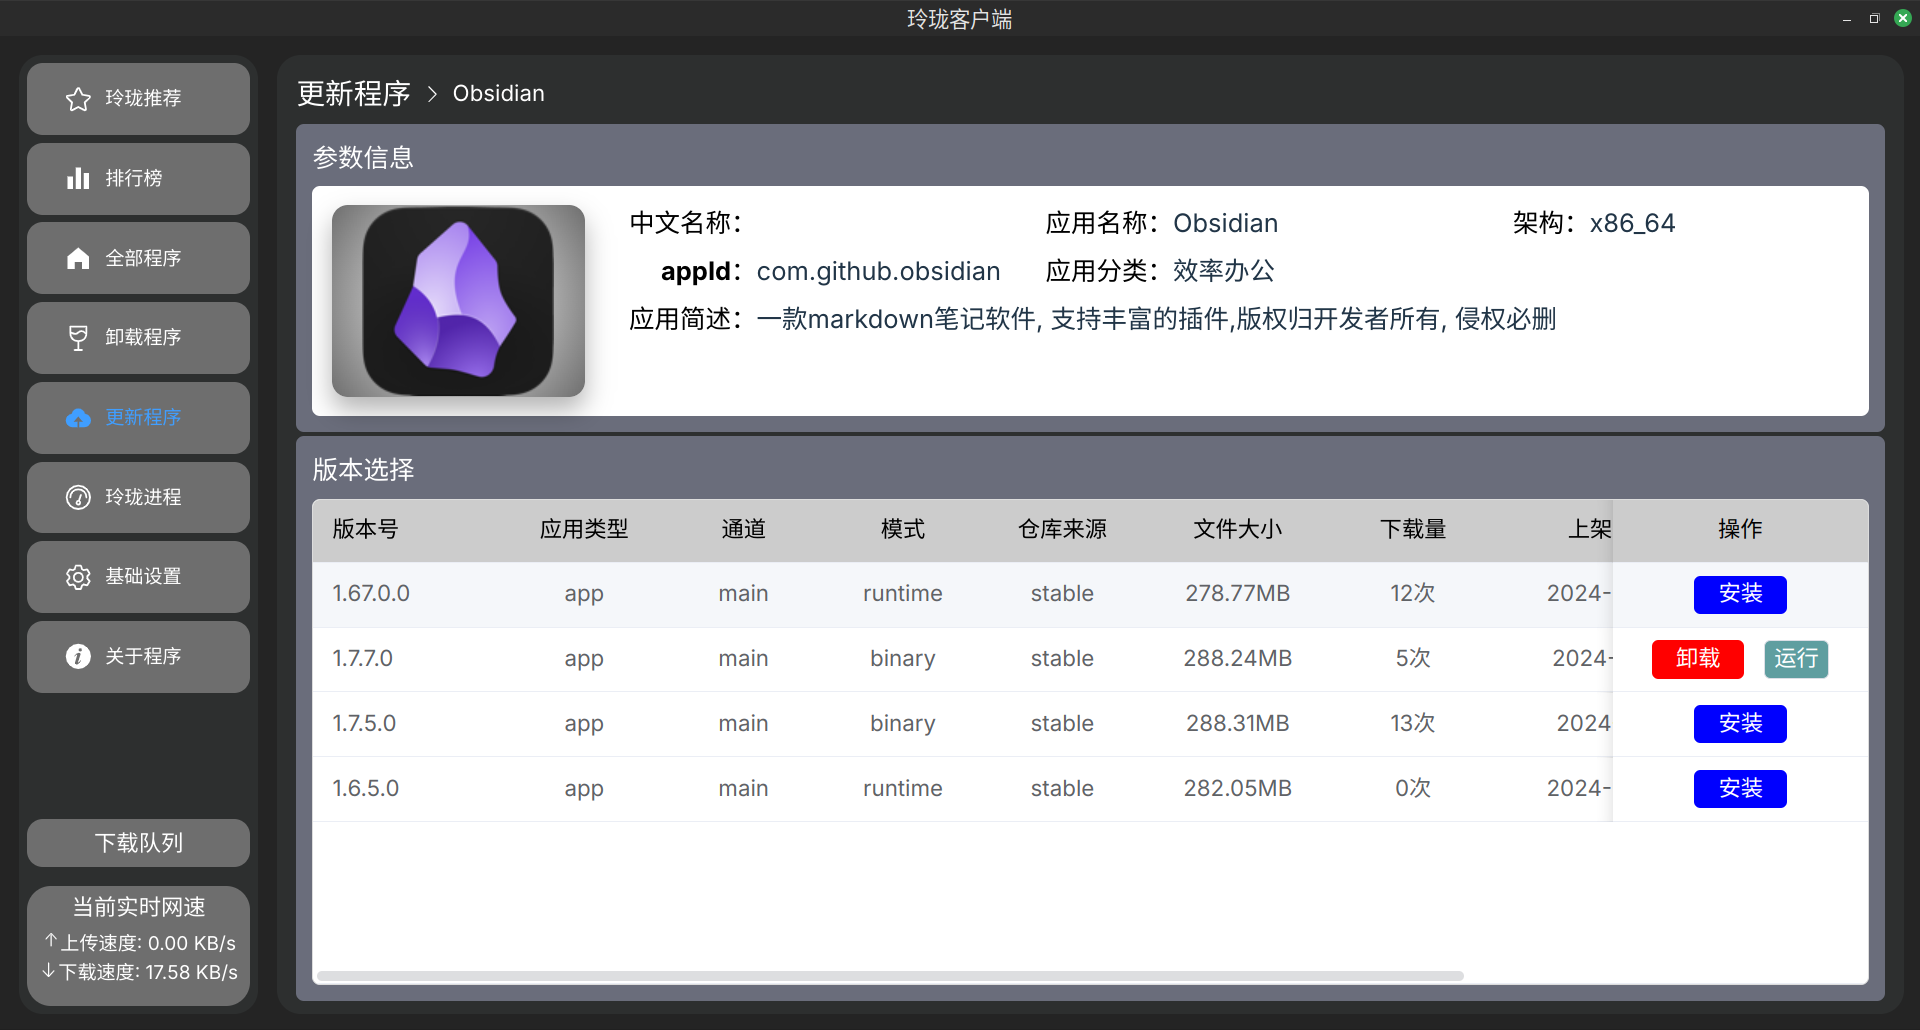The width and height of the screenshot is (1920, 1030).
Task: Click the file size 288.24MB cell
Action: (x=1238, y=659)
